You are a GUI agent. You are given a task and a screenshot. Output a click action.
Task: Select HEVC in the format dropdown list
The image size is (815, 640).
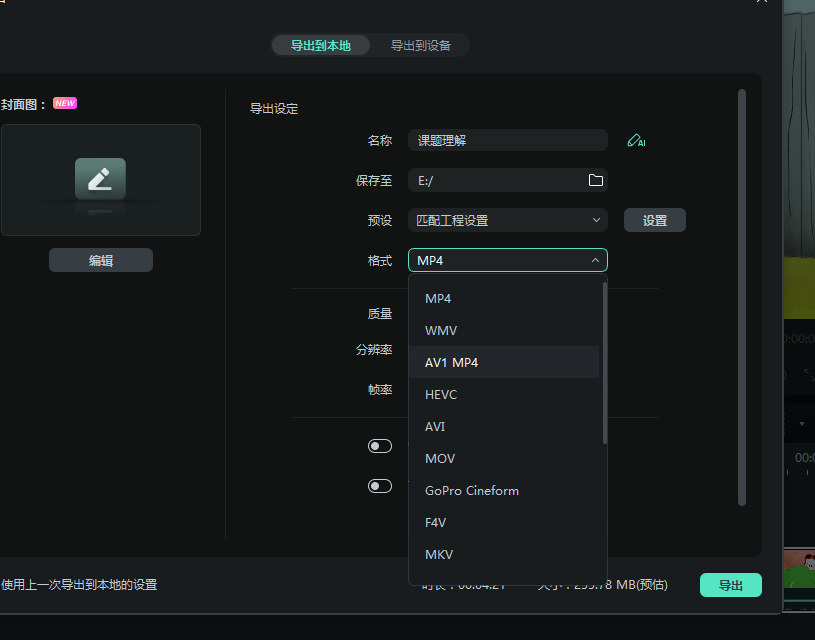[x=441, y=394]
